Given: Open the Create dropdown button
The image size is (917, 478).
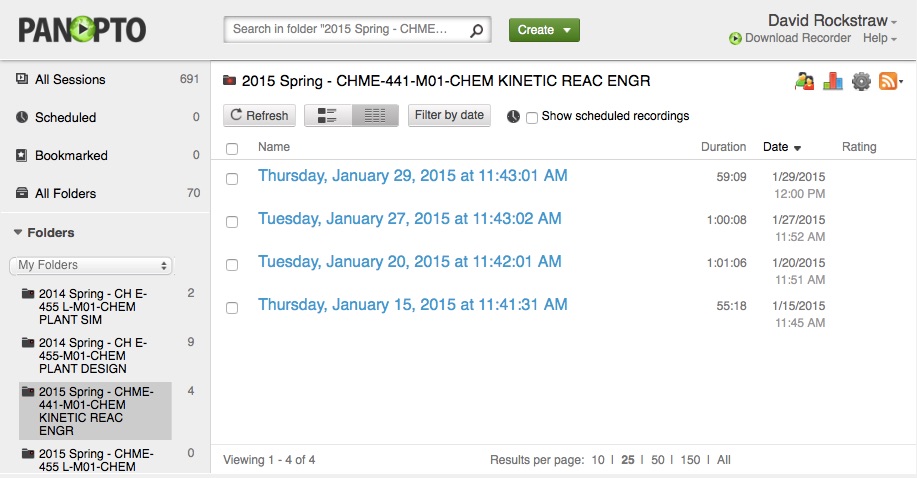Looking at the screenshot, I should pos(544,30).
